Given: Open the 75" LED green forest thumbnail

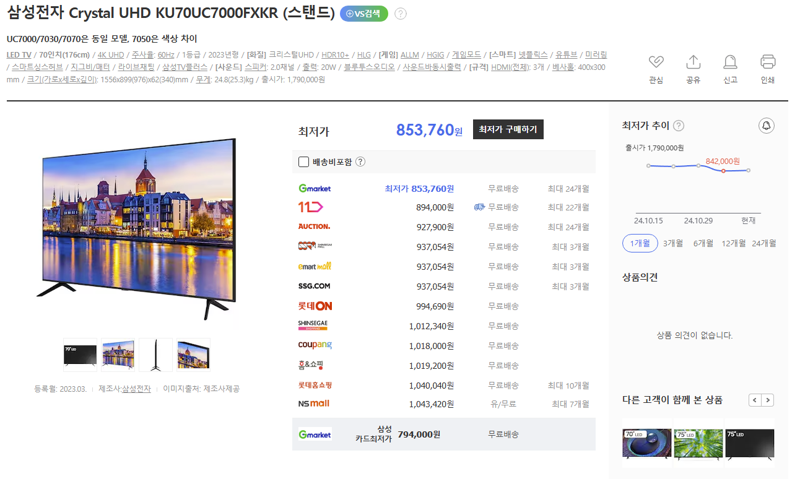Looking at the screenshot, I should click(698, 443).
